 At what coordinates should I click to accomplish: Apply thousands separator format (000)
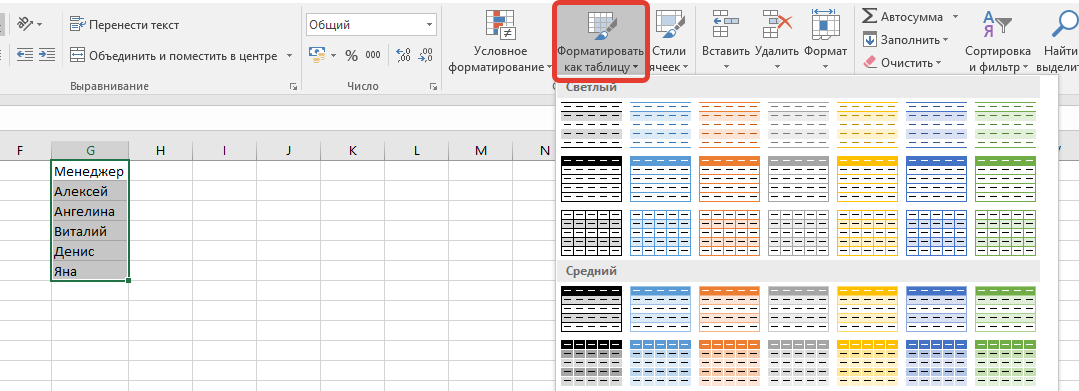tap(373, 56)
